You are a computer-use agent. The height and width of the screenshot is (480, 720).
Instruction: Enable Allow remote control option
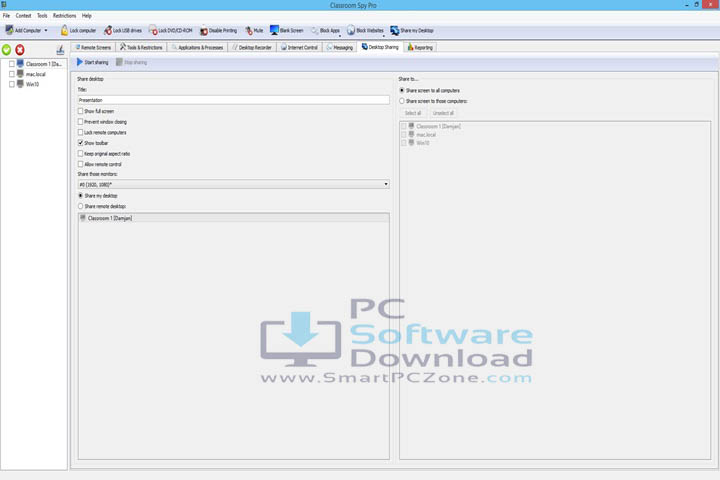pyautogui.click(x=80, y=164)
